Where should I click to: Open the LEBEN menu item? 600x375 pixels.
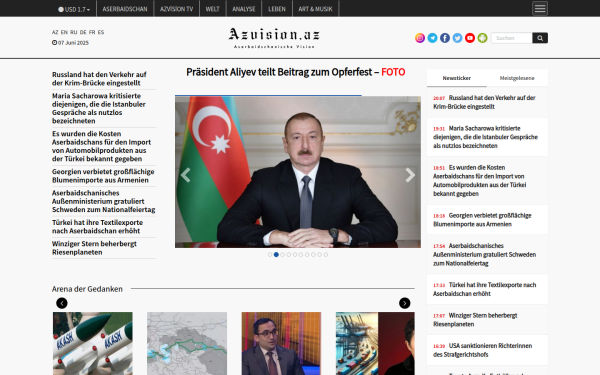[277, 9]
